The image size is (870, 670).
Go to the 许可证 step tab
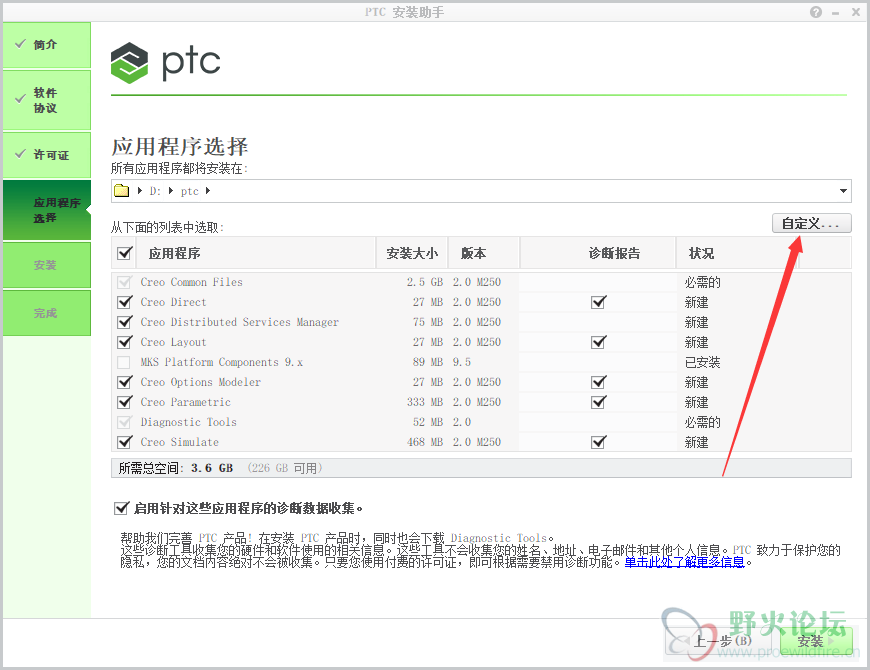pyautogui.click(x=47, y=155)
